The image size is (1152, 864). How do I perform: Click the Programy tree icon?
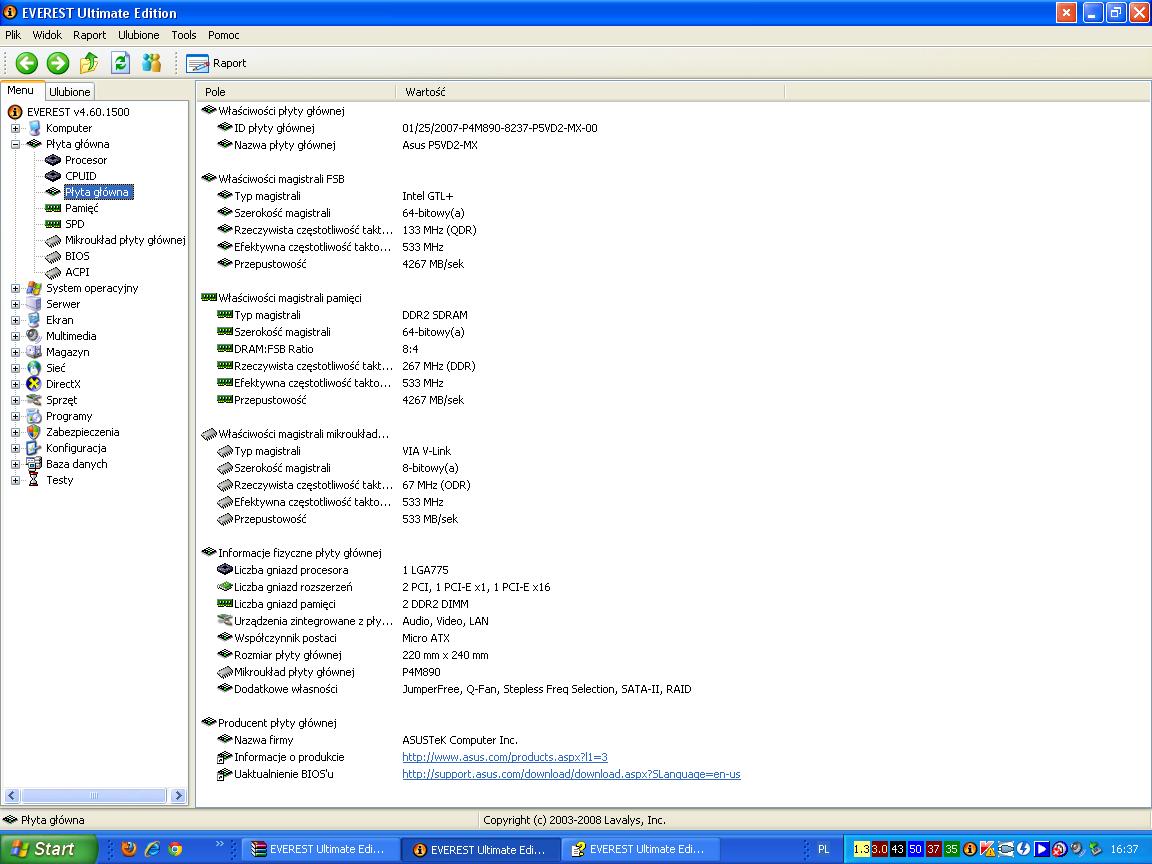coord(34,417)
